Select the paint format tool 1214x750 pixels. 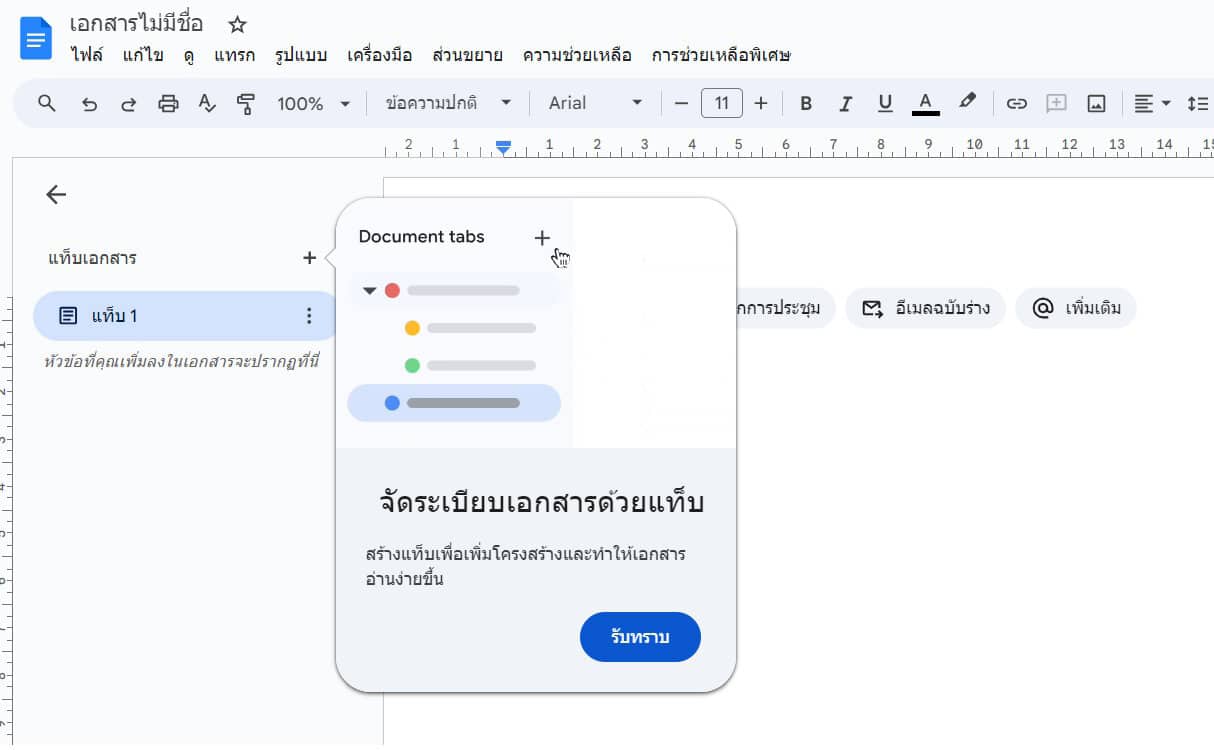246,103
